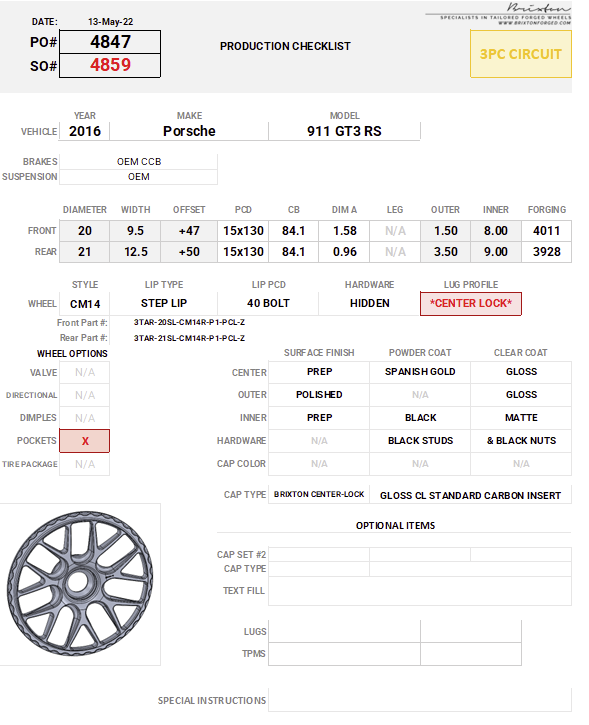Select wheel style cell CM14
Image resolution: width=589 pixels, height=725 pixels.
tap(85, 304)
